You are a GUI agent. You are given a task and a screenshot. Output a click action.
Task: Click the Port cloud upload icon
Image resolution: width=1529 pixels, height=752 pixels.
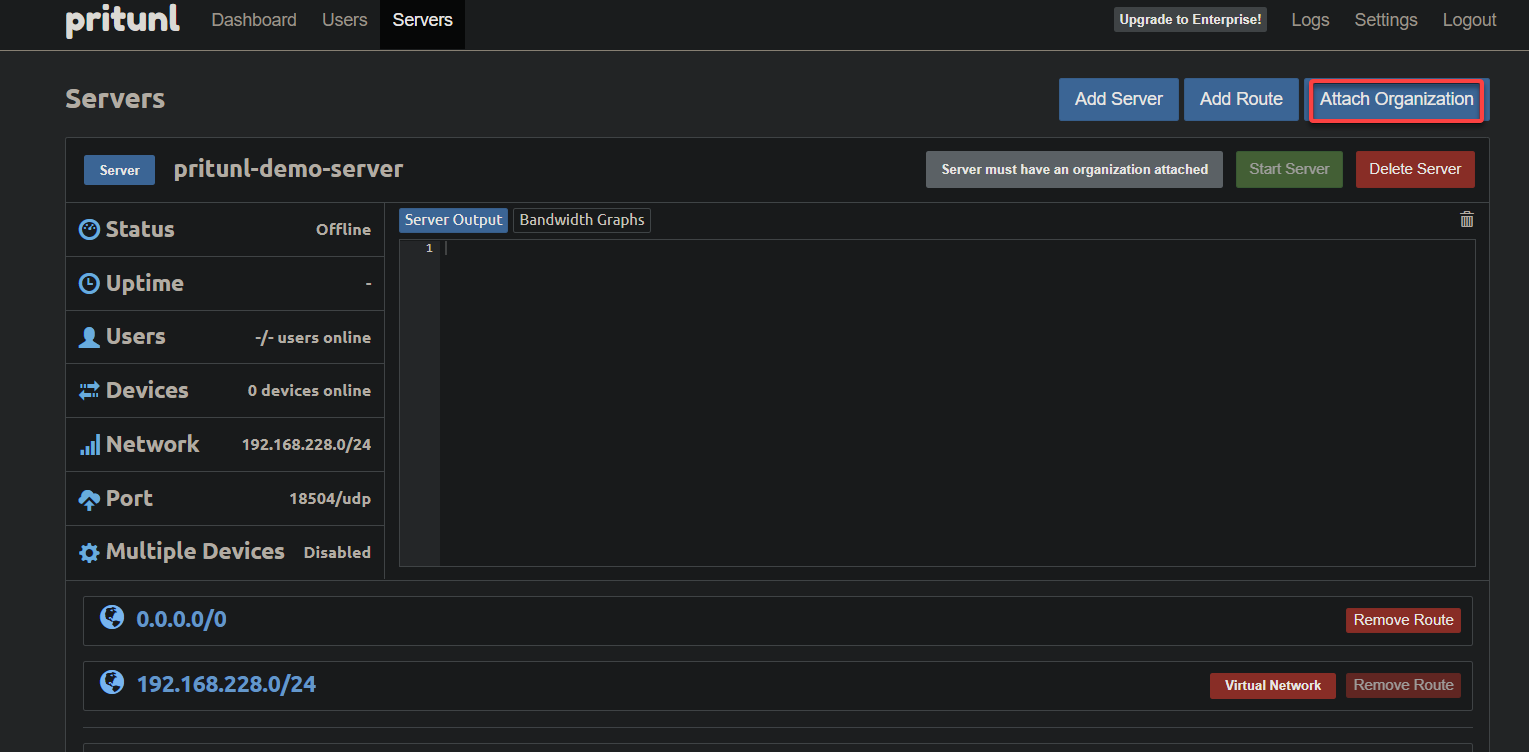pyautogui.click(x=89, y=499)
